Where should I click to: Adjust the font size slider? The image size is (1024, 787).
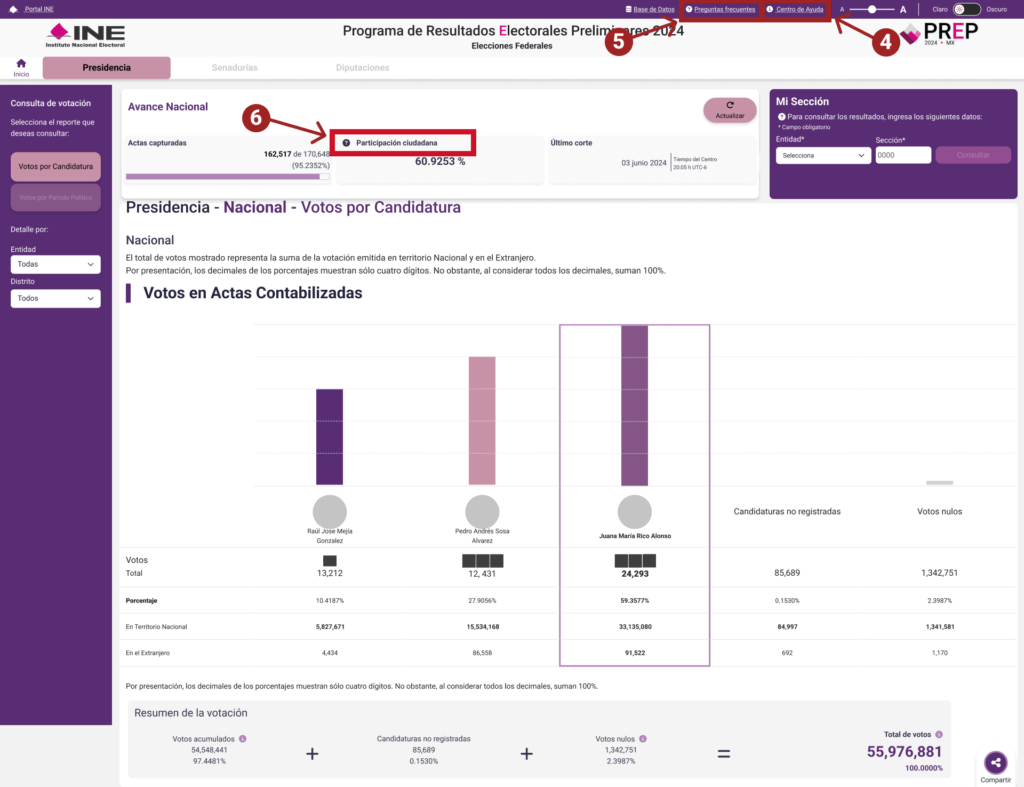pyautogui.click(x=873, y=9)
